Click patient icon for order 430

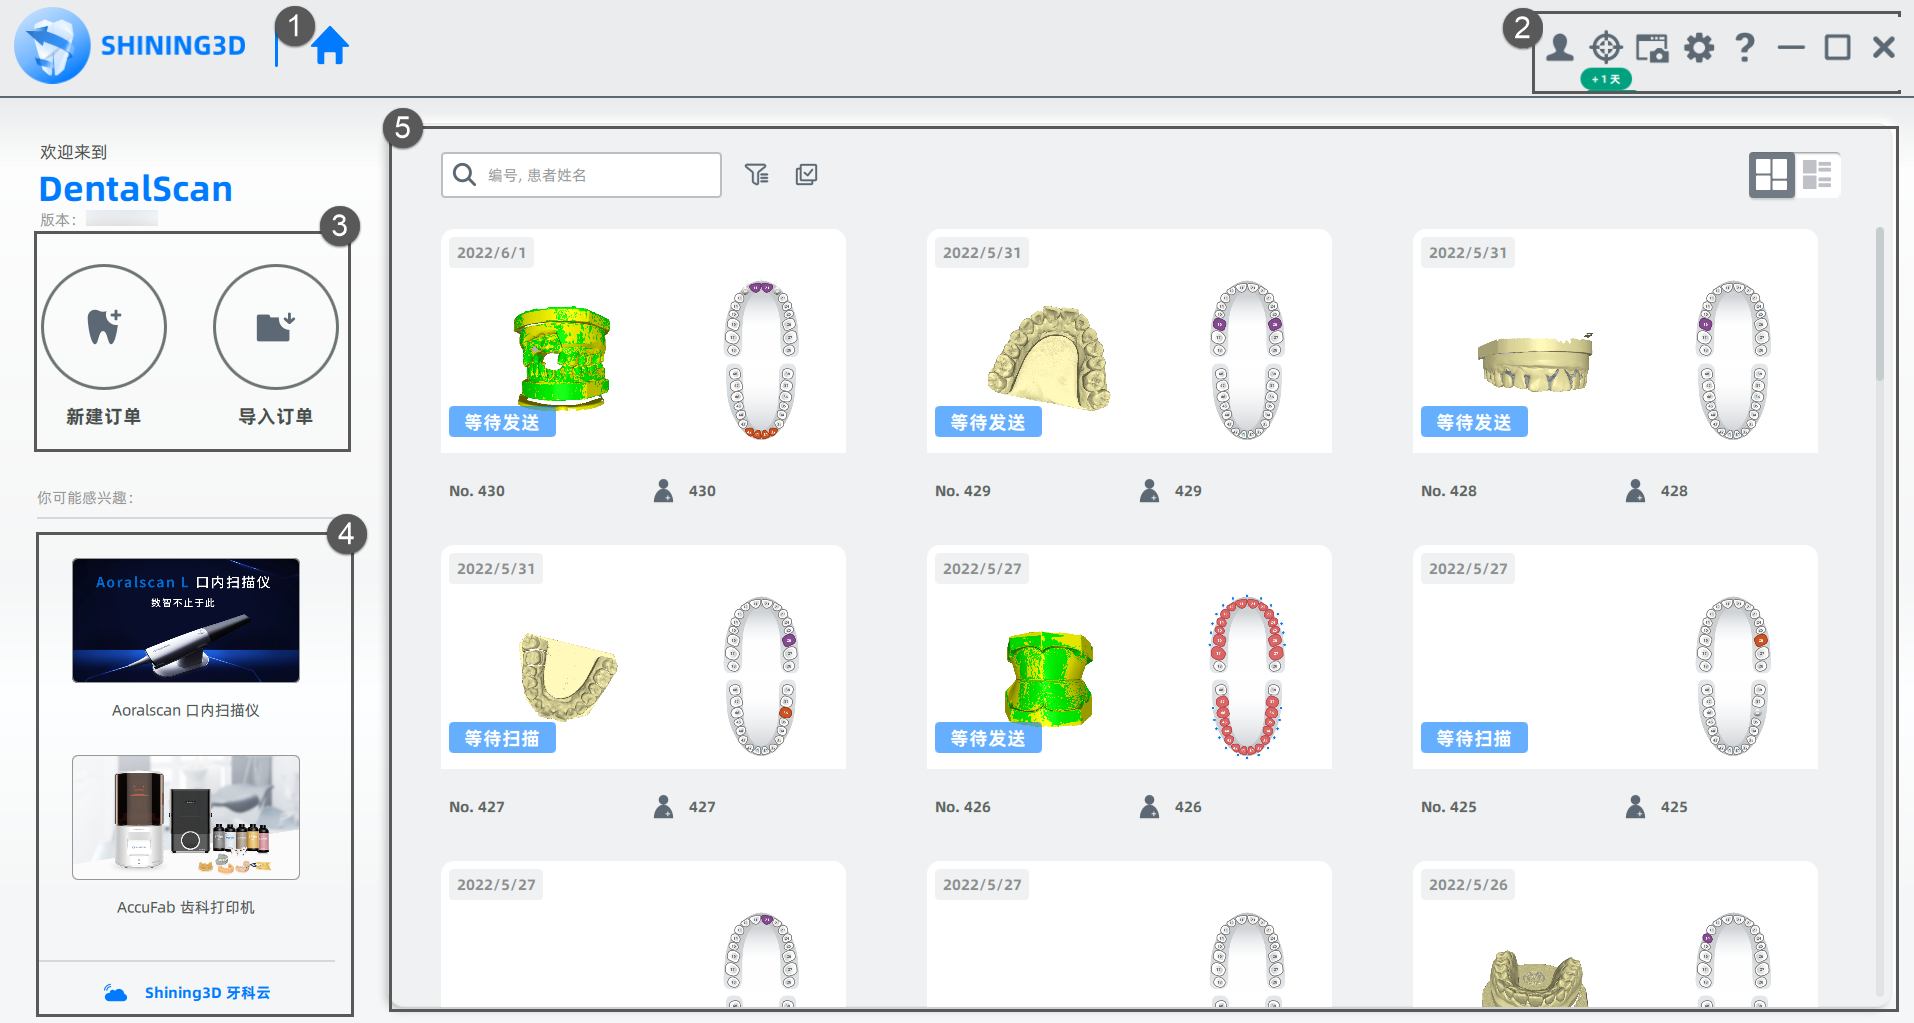(663, 491)
